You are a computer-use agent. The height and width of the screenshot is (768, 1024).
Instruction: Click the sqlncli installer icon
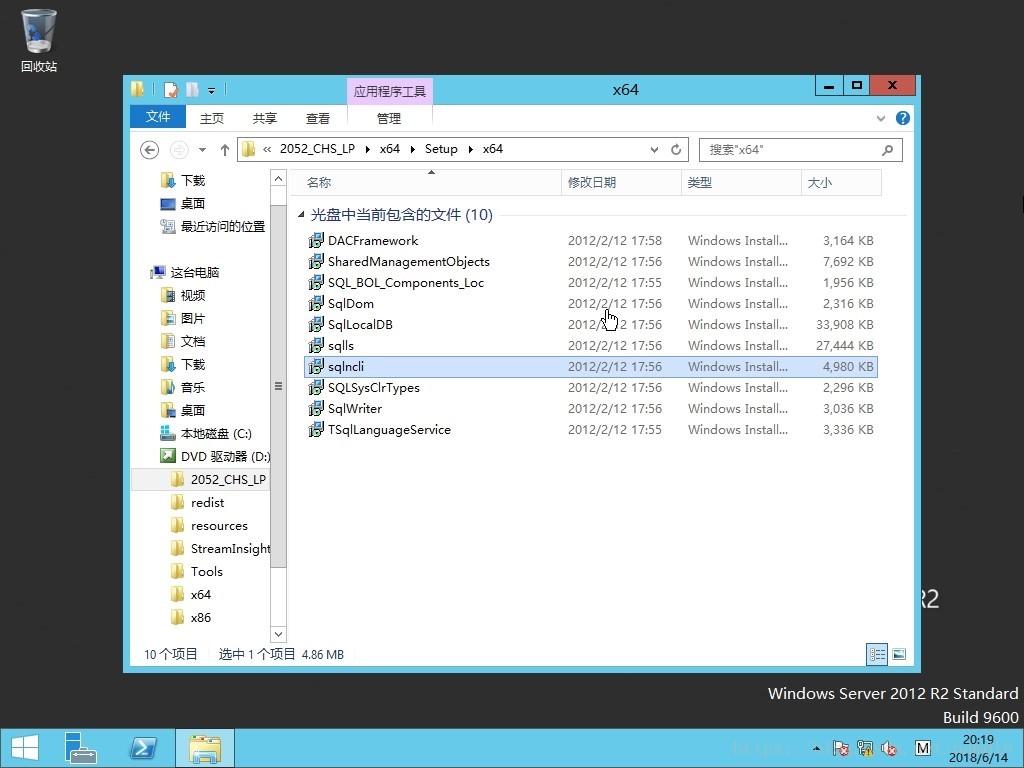pyautogui.click(x=316, y=366)
